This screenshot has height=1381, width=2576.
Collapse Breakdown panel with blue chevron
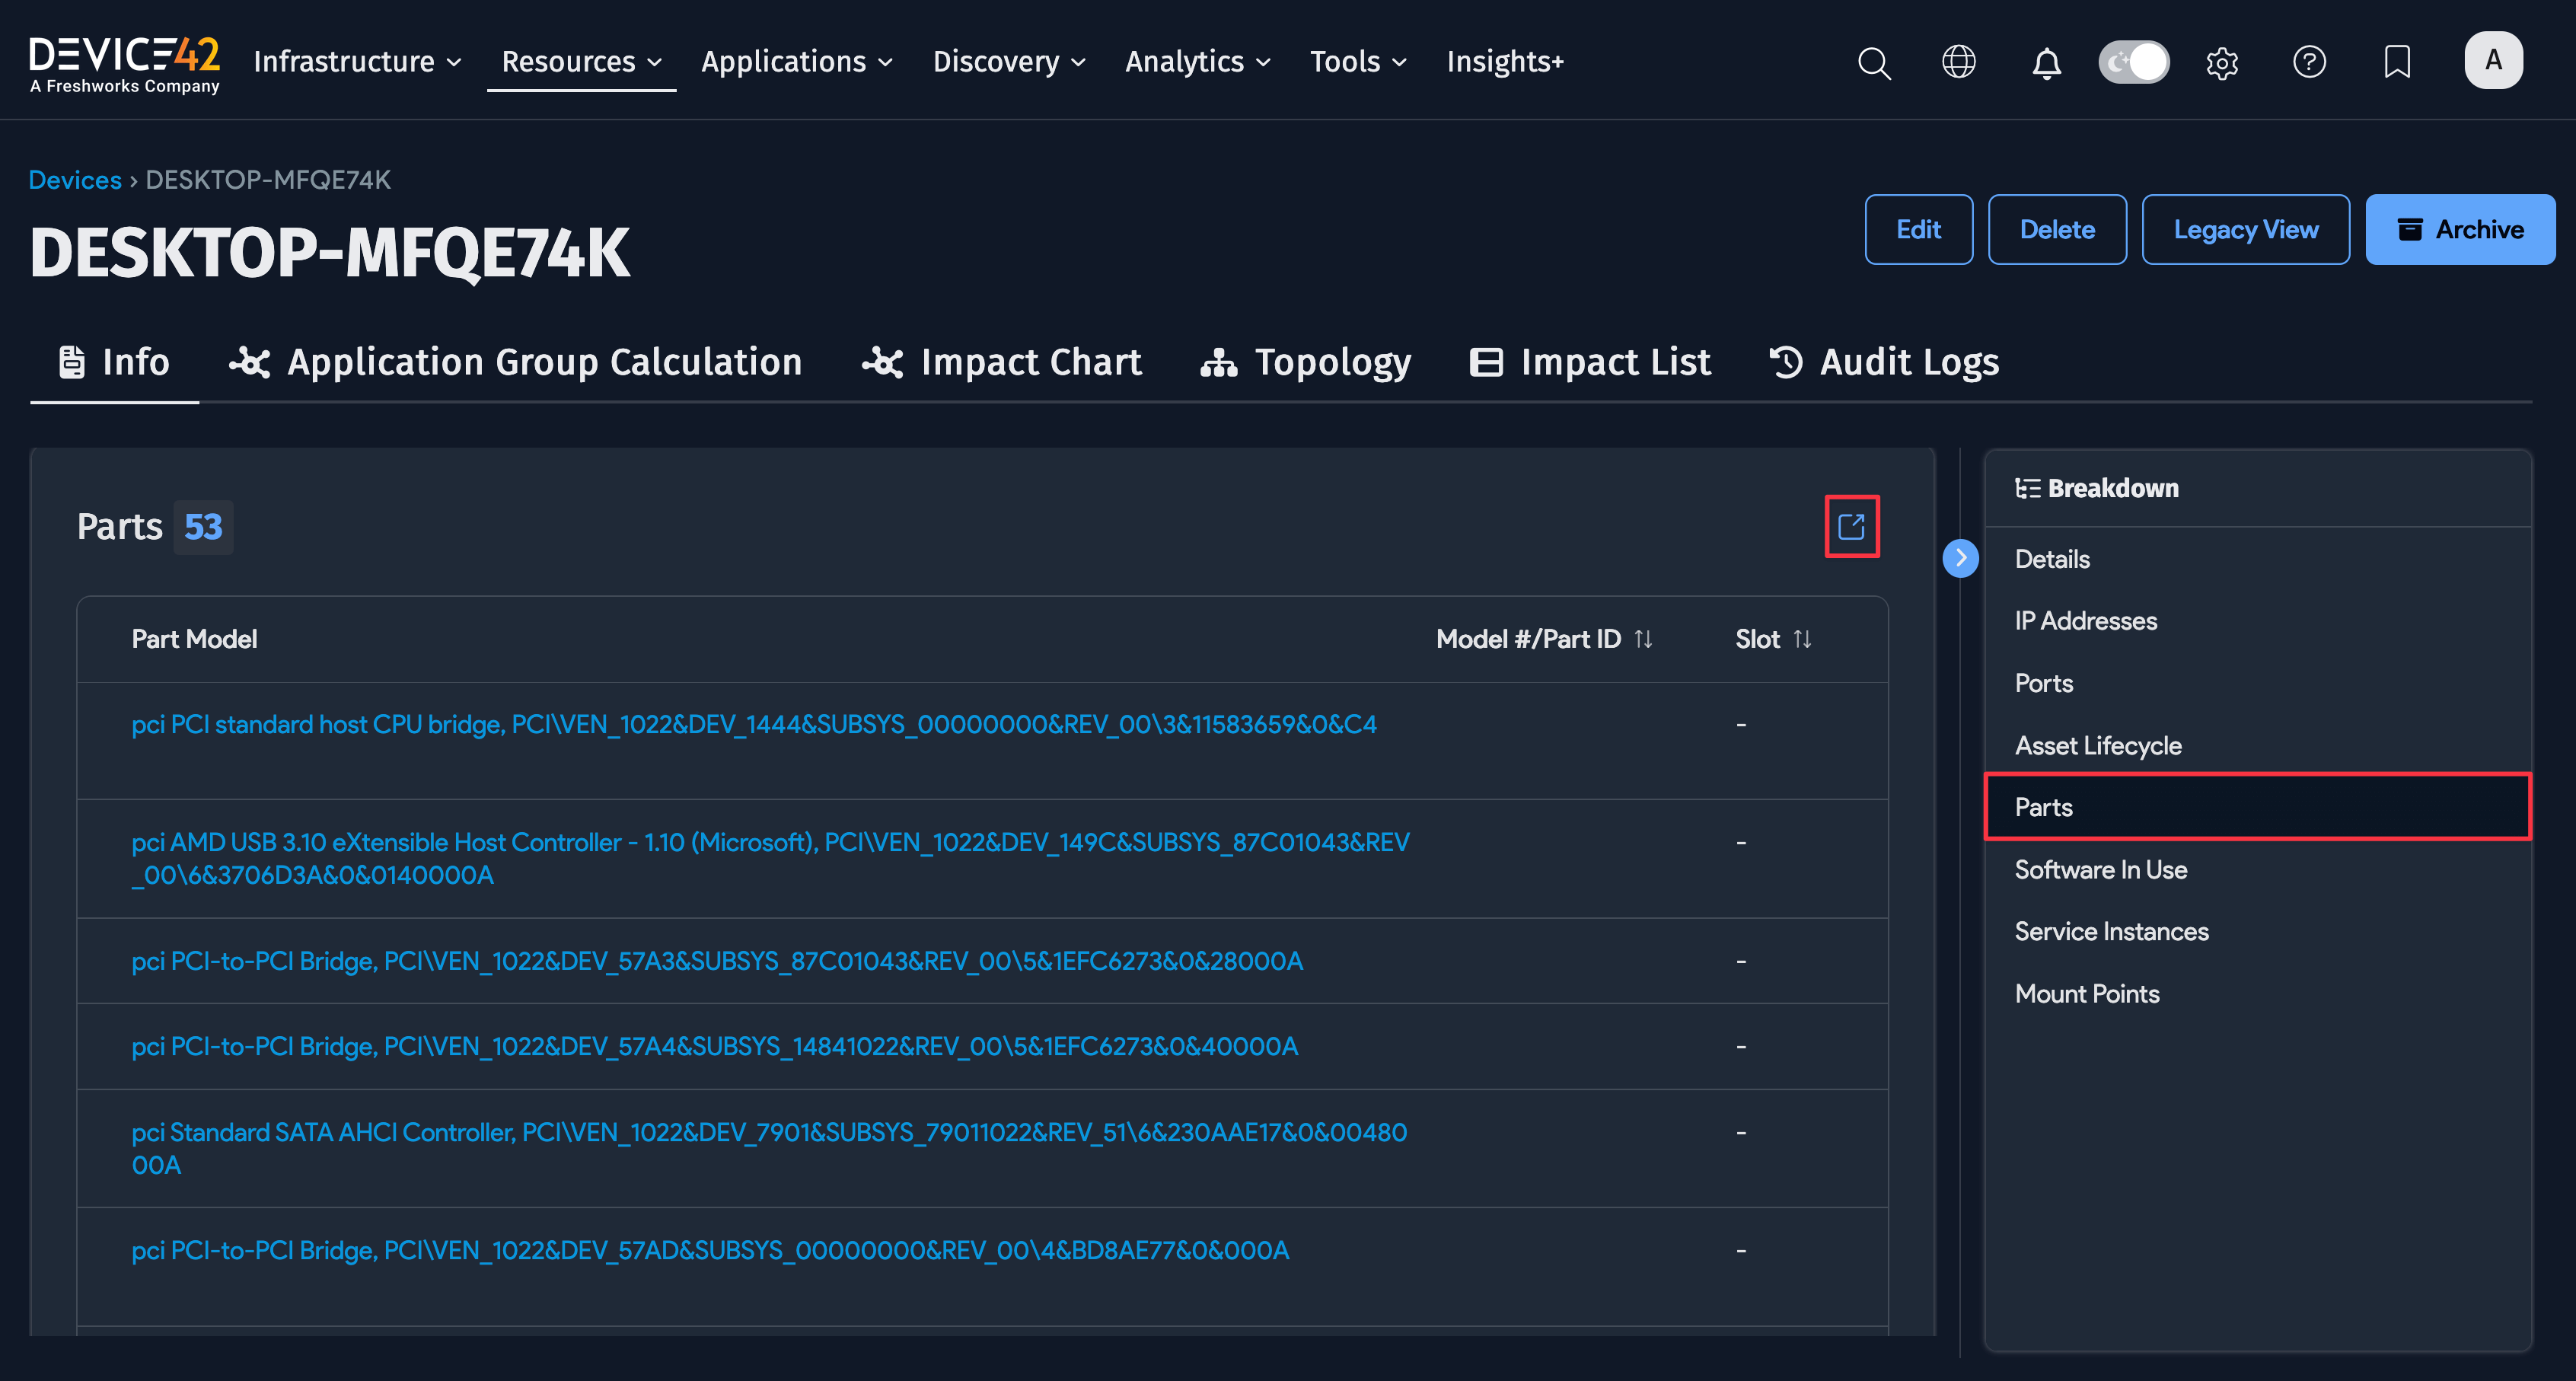(1960, 558)
